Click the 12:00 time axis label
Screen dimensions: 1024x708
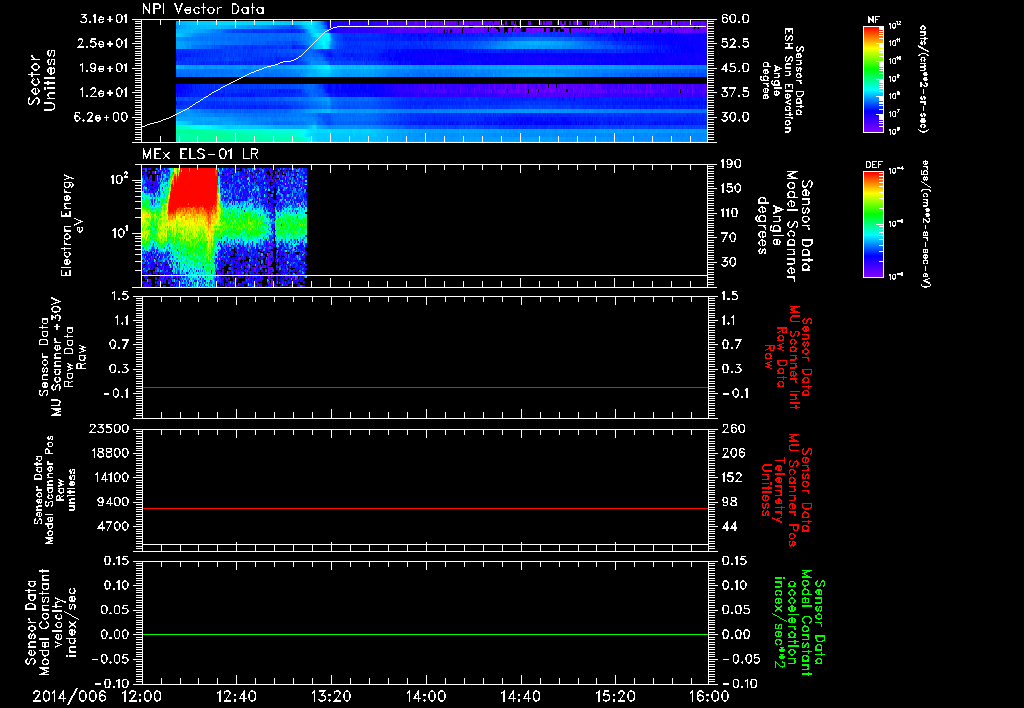pyautogui.click(x=142, y=696)
